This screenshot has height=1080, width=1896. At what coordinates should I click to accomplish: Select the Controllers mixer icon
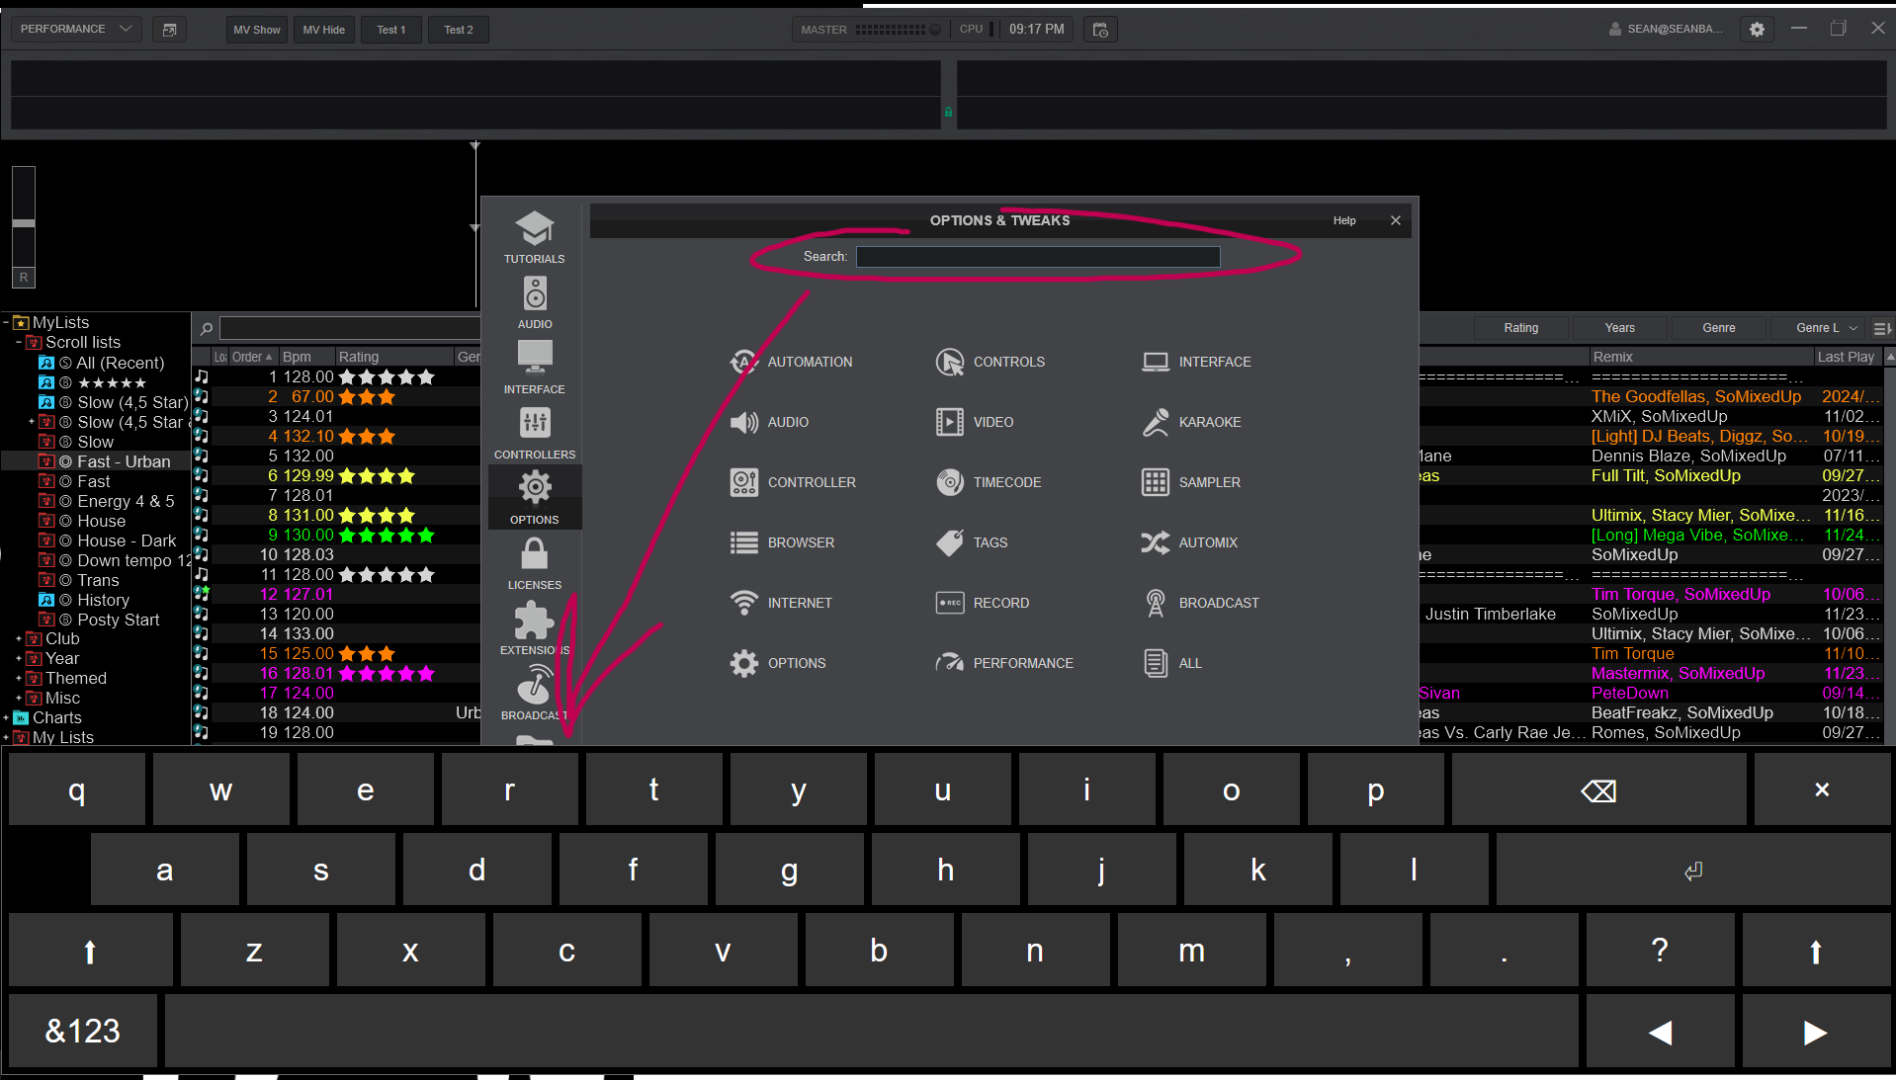point(534,432)
